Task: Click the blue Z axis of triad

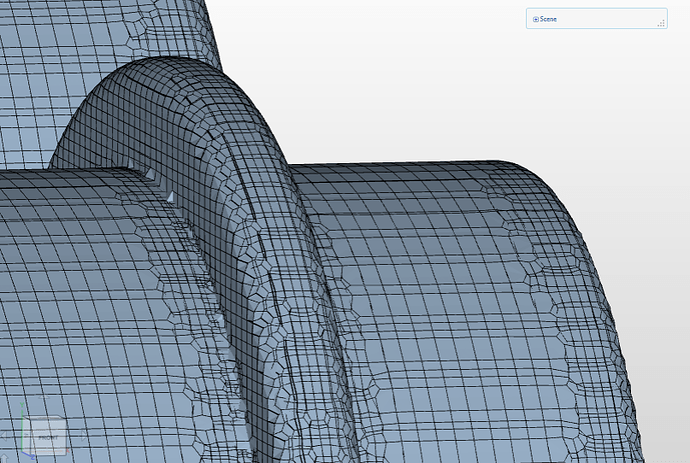Action: tap(29, 456)
